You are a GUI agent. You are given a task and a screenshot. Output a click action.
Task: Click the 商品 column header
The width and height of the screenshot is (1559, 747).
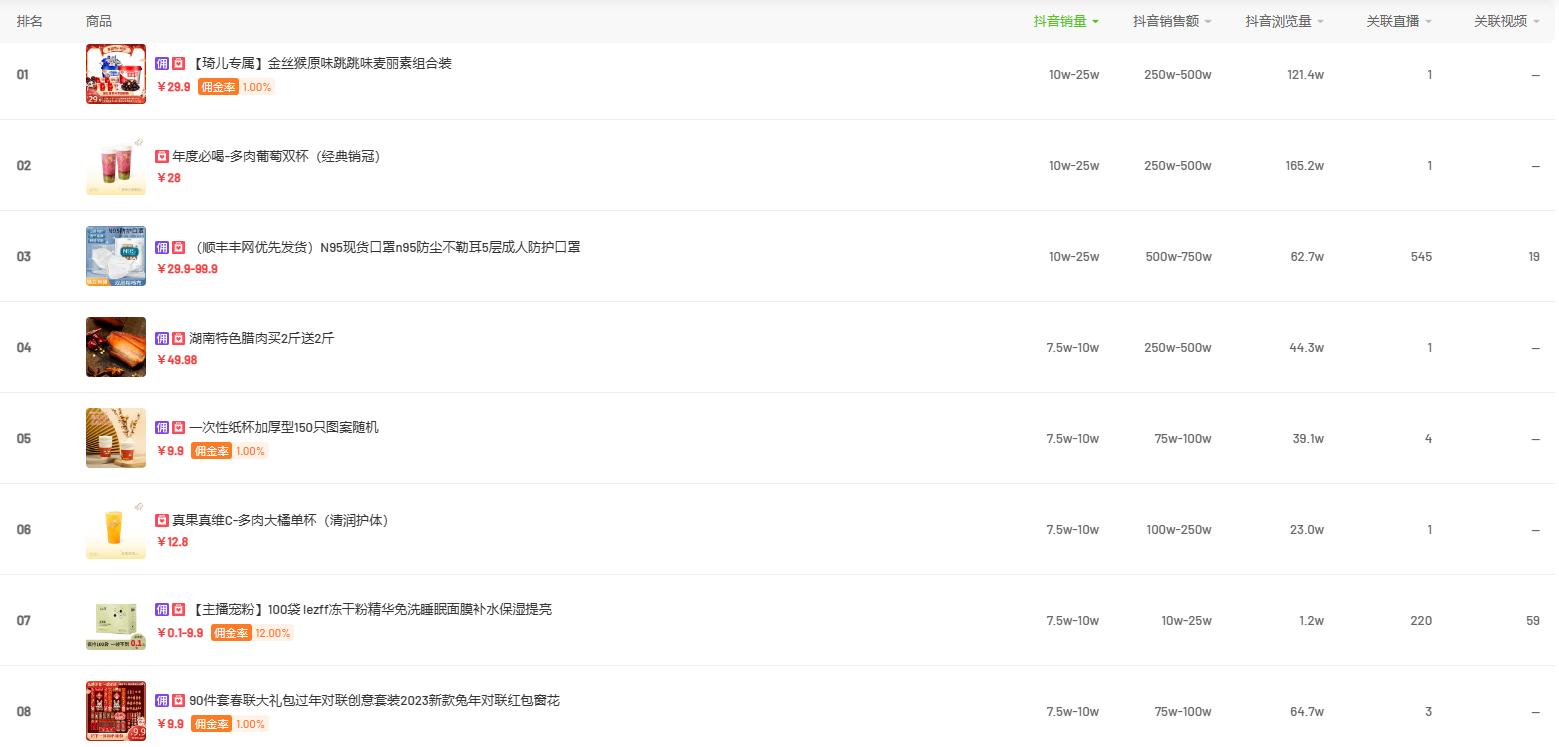[x=99, y=21]
